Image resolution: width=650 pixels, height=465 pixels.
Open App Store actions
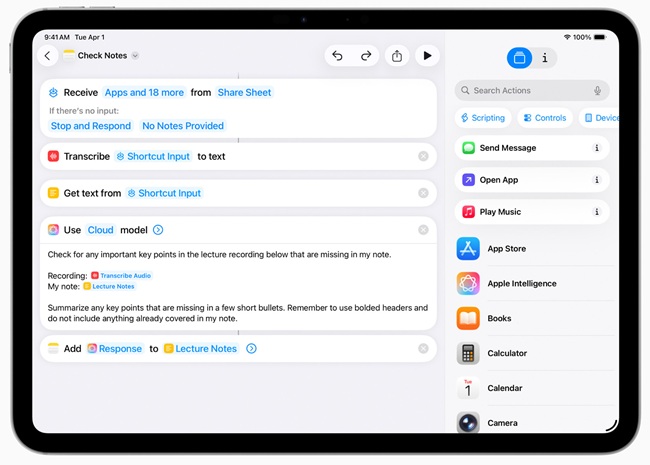pos(535,249)
